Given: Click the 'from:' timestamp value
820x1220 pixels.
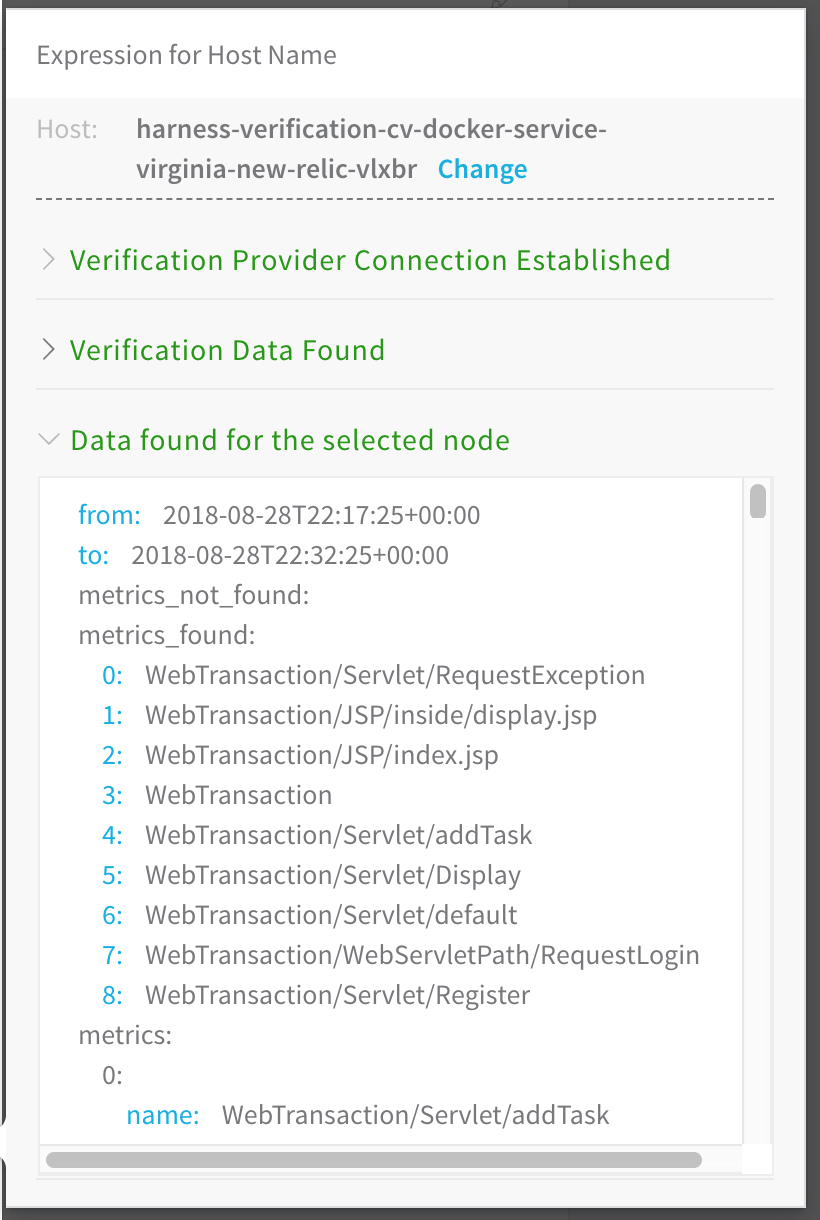Looking at the screenshot, I should tap(322, 515).
